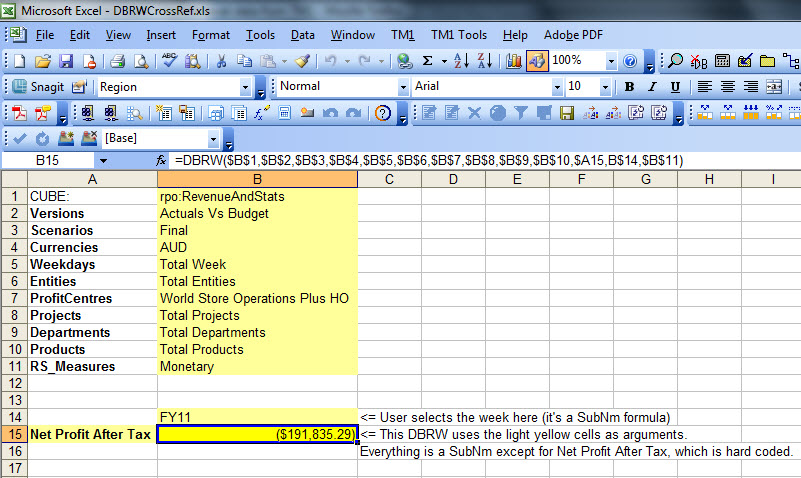
Task: Toggle Underline formatting
Action: (675, 87)
